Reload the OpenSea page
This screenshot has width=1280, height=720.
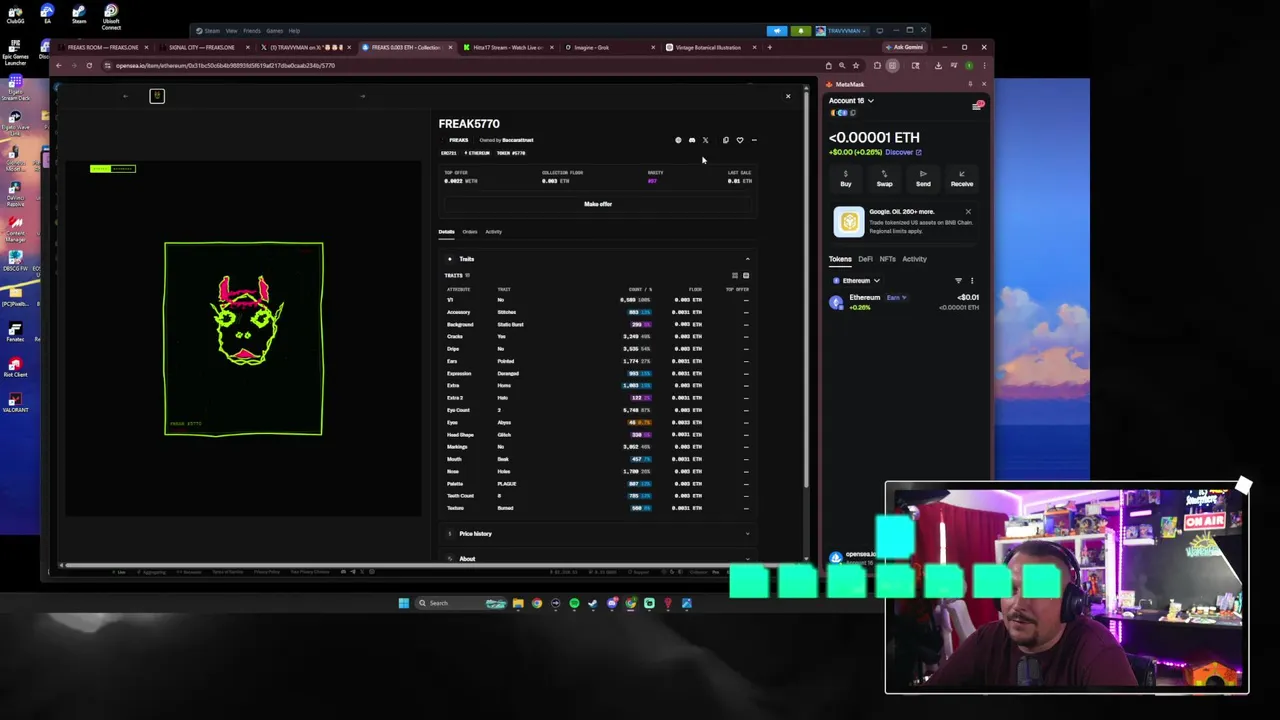pyautogui.click(x=89, y=66)
